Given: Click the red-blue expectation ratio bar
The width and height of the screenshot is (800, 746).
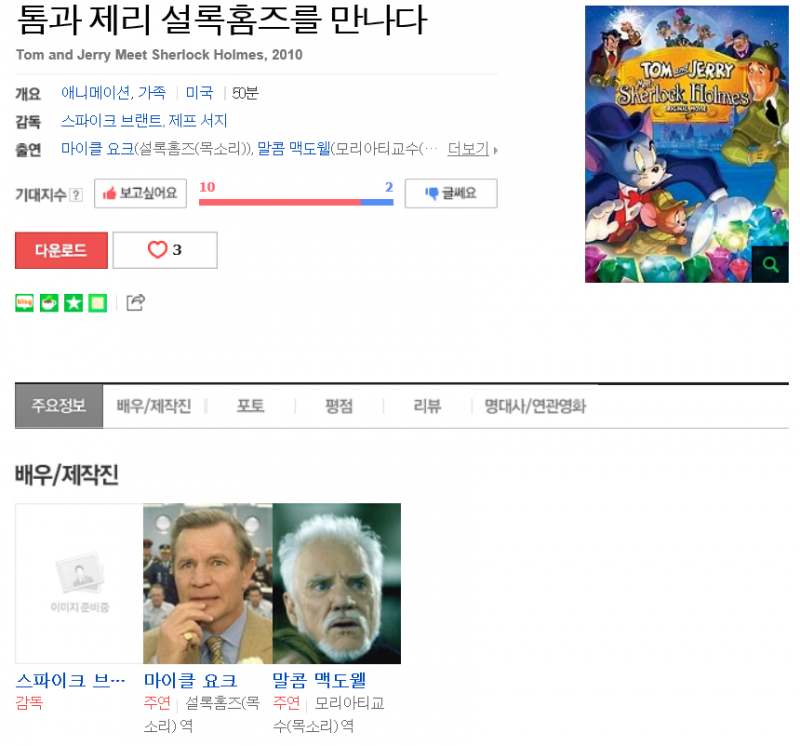Looking at the screenshot, I should point(296,202).
